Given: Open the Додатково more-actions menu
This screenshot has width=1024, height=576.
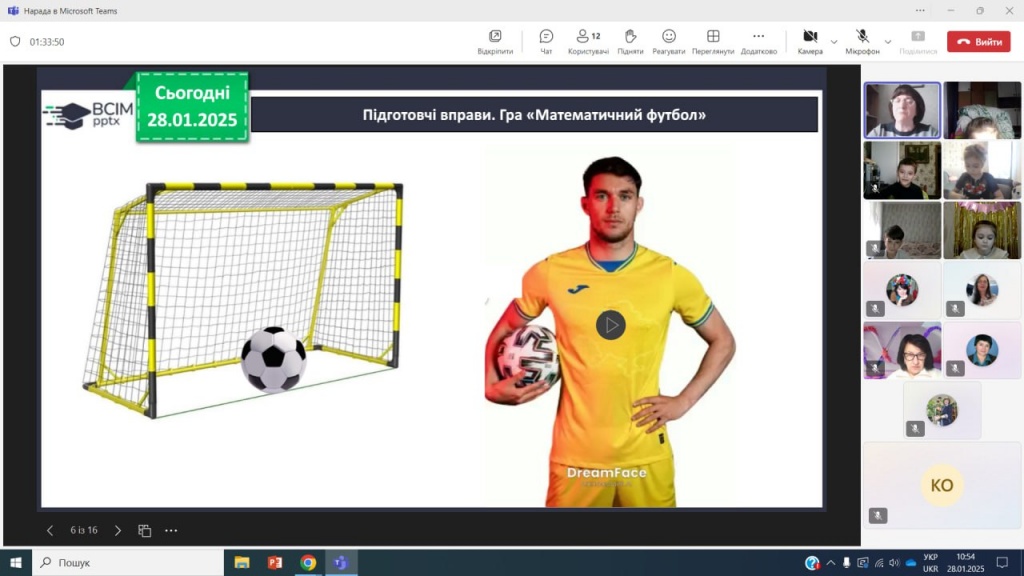Looking at the screenshot, I should [758, 41].
